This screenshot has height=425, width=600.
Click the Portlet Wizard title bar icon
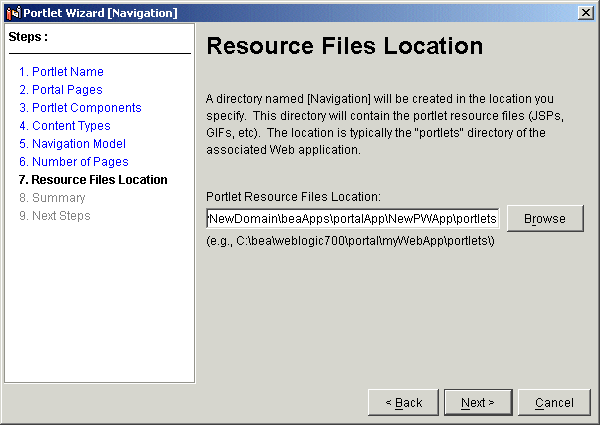[13, 13]
